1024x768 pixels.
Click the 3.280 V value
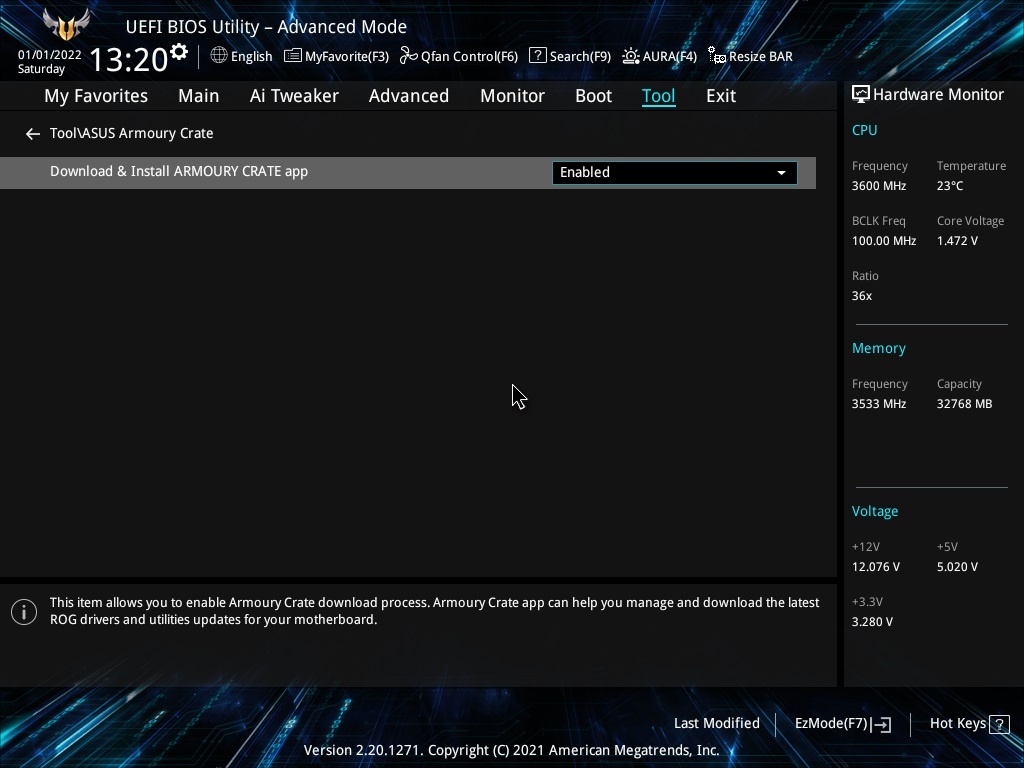tap(872, 622)
